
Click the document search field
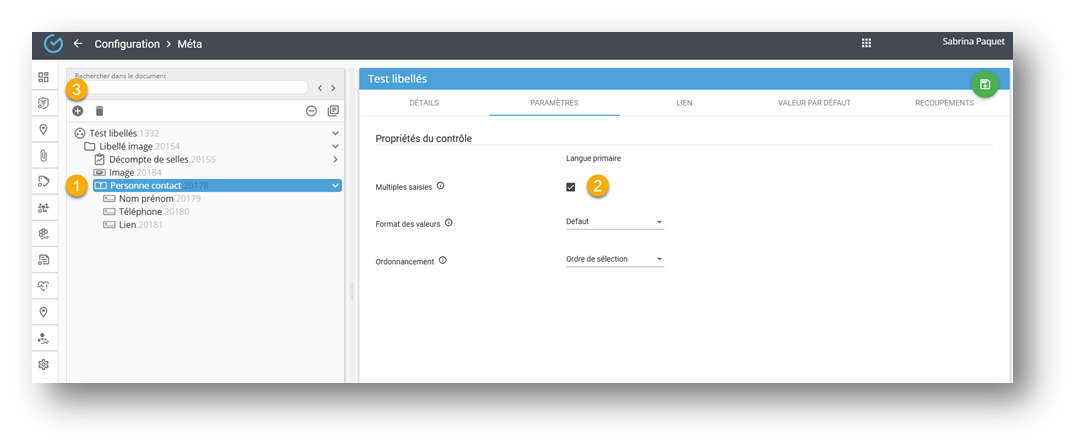(190, 88)
